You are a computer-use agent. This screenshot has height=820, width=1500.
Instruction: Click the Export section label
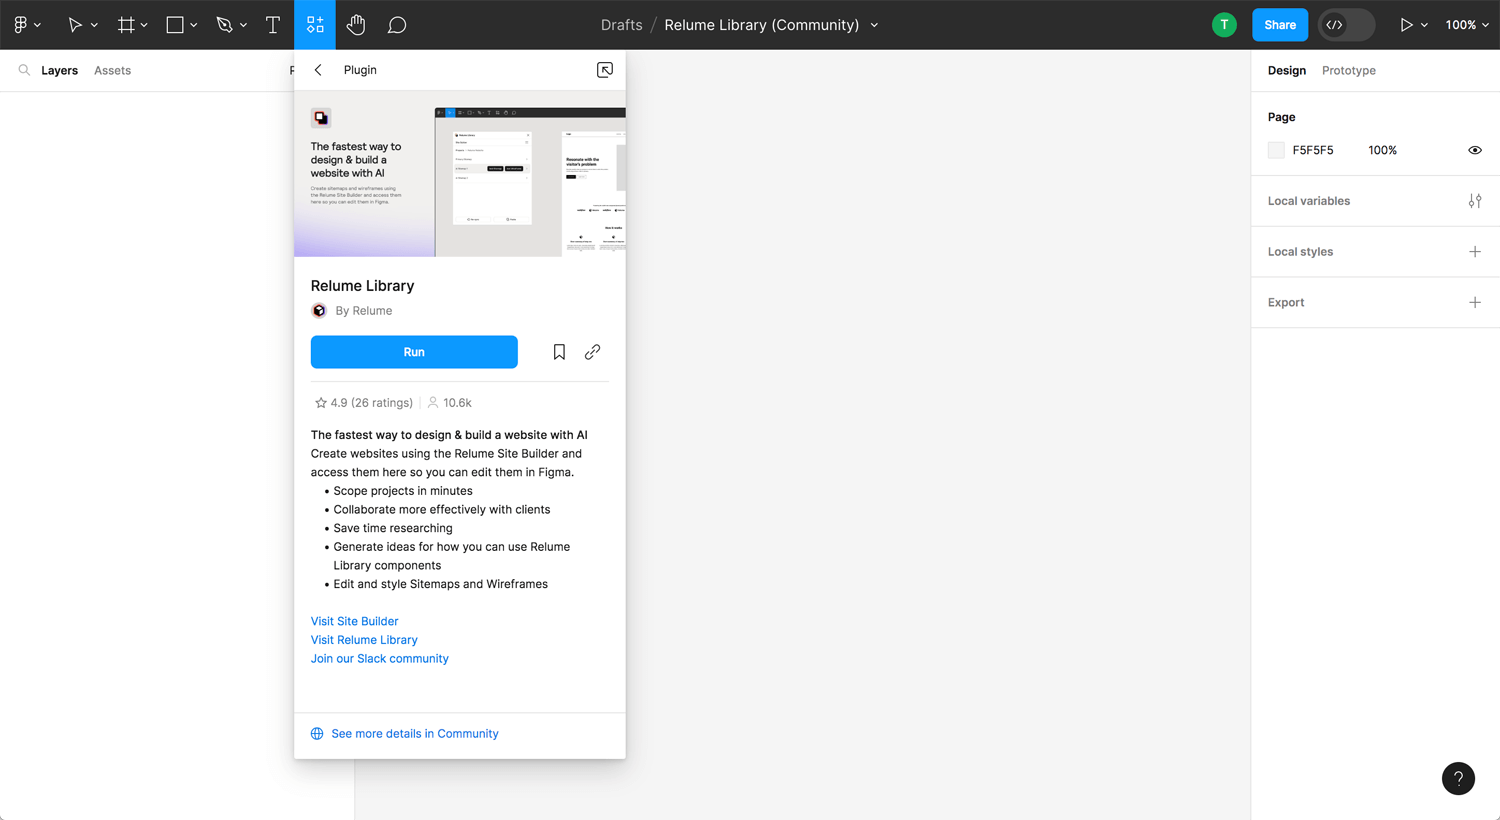pos(1286,302)
